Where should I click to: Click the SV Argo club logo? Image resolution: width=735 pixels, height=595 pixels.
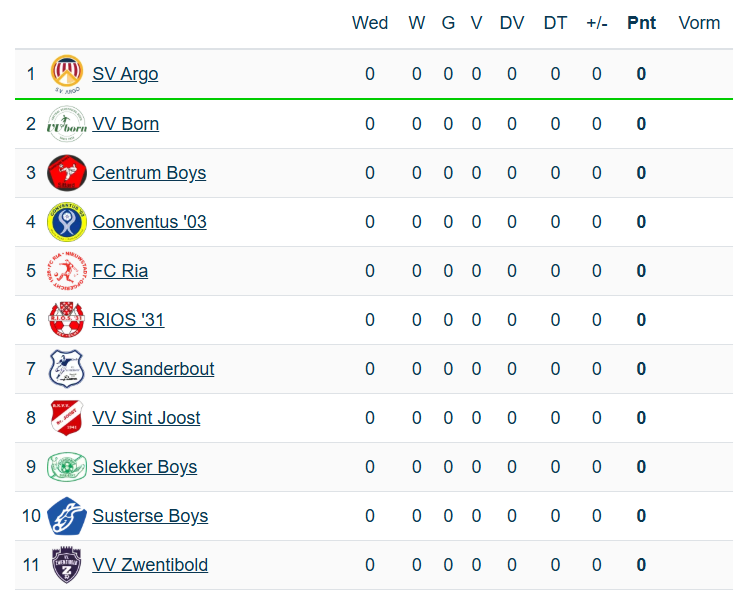(x=67, y=74)
